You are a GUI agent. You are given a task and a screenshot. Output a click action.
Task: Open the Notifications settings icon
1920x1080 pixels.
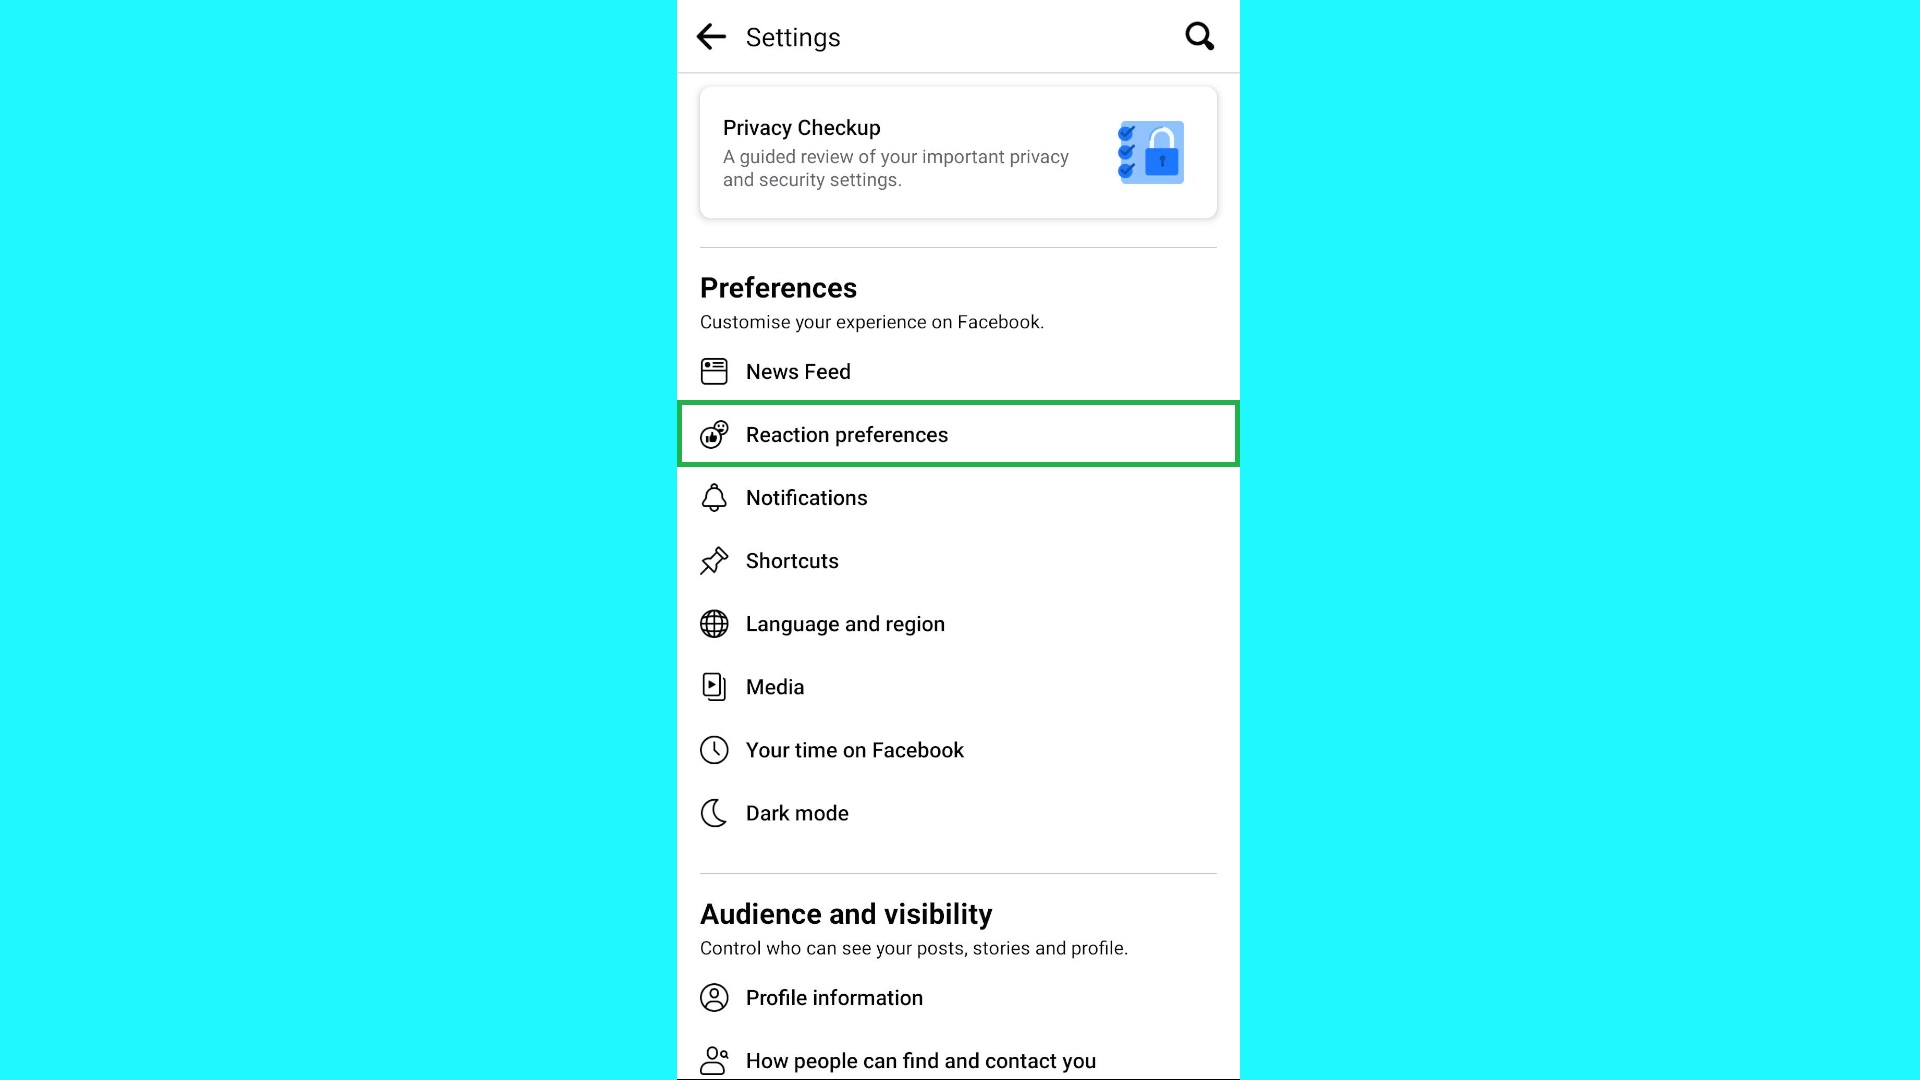click(x=713, y=497)
